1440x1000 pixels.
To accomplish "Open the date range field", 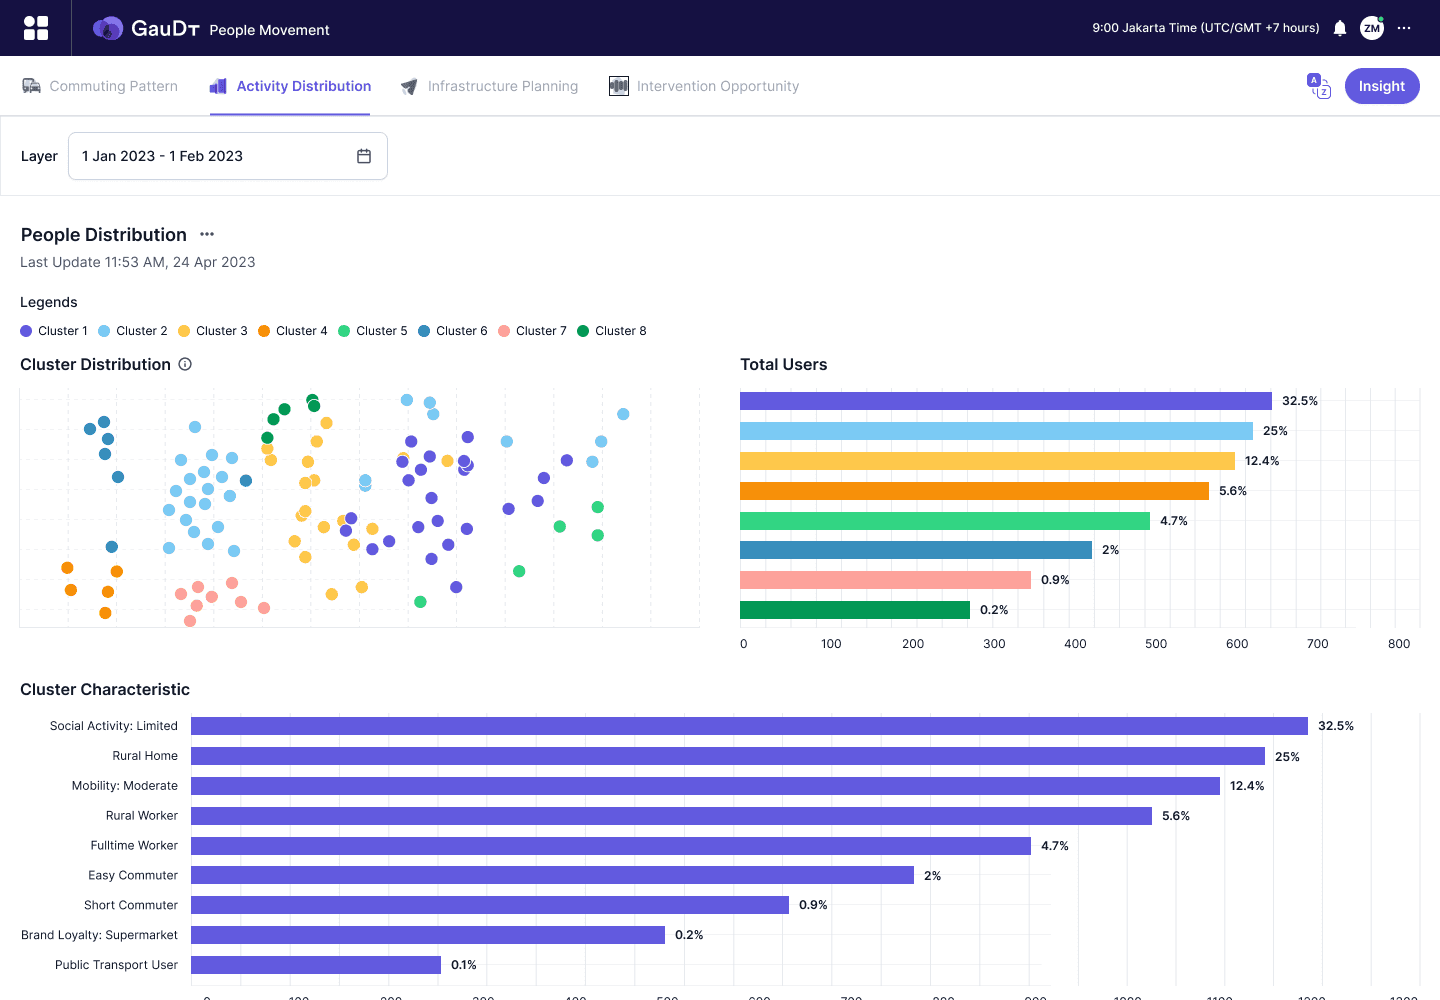I will [x=228, y=156].
